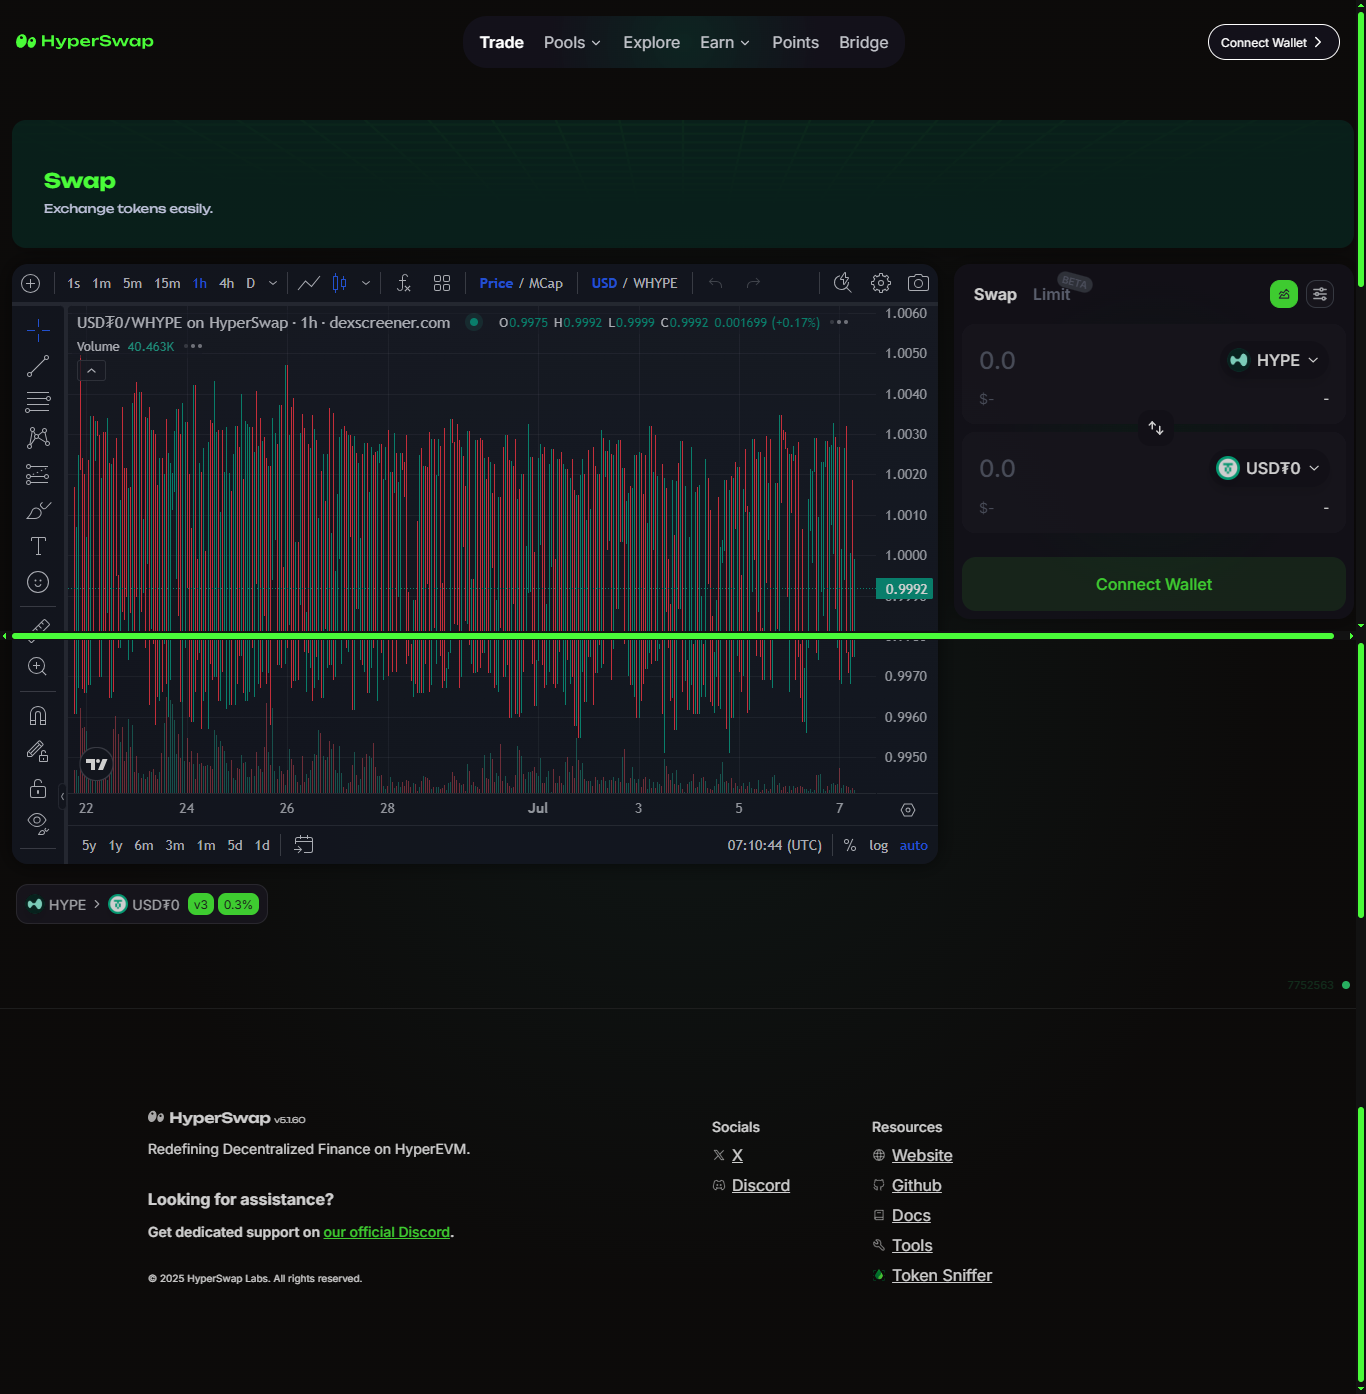The width and height of the screenshot is (1366, 1394).
Task: Click the TradingView logo badge
Action: 97,764
